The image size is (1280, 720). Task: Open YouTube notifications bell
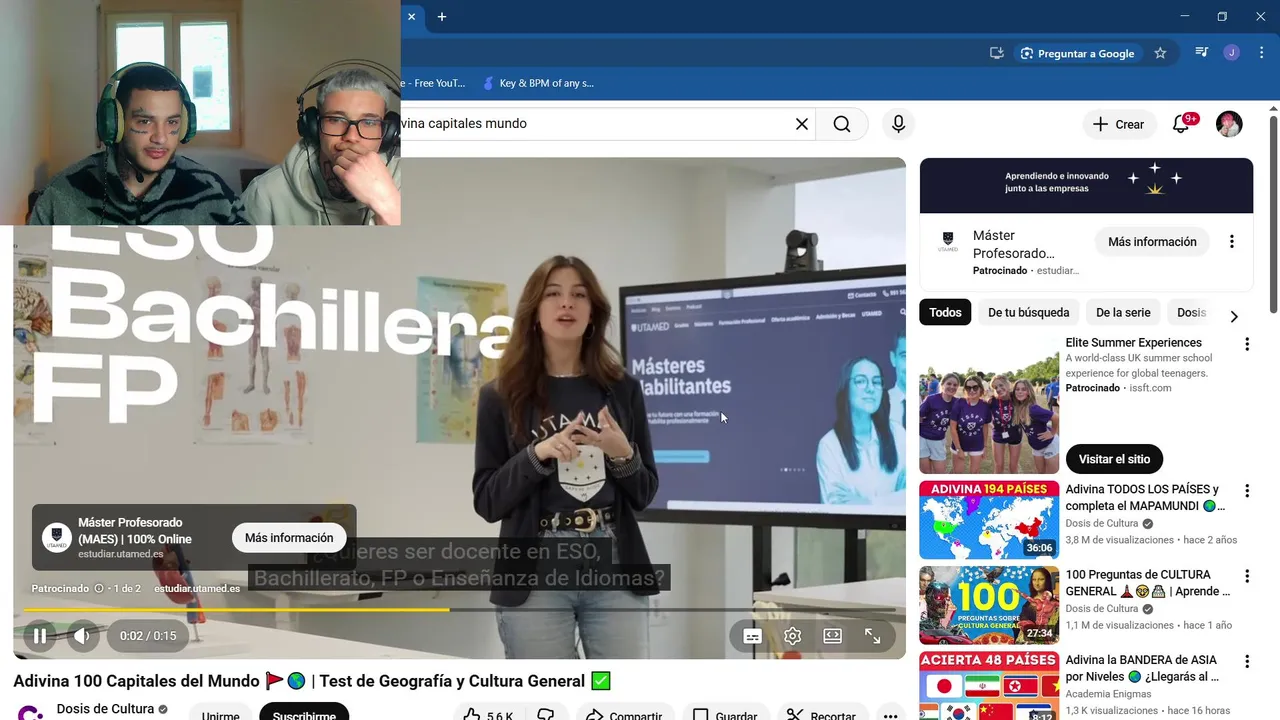[x=1181, y=124]
